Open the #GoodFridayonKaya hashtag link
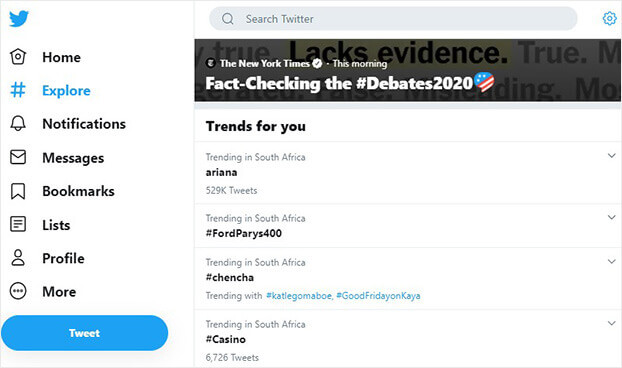 coord(378,296)
